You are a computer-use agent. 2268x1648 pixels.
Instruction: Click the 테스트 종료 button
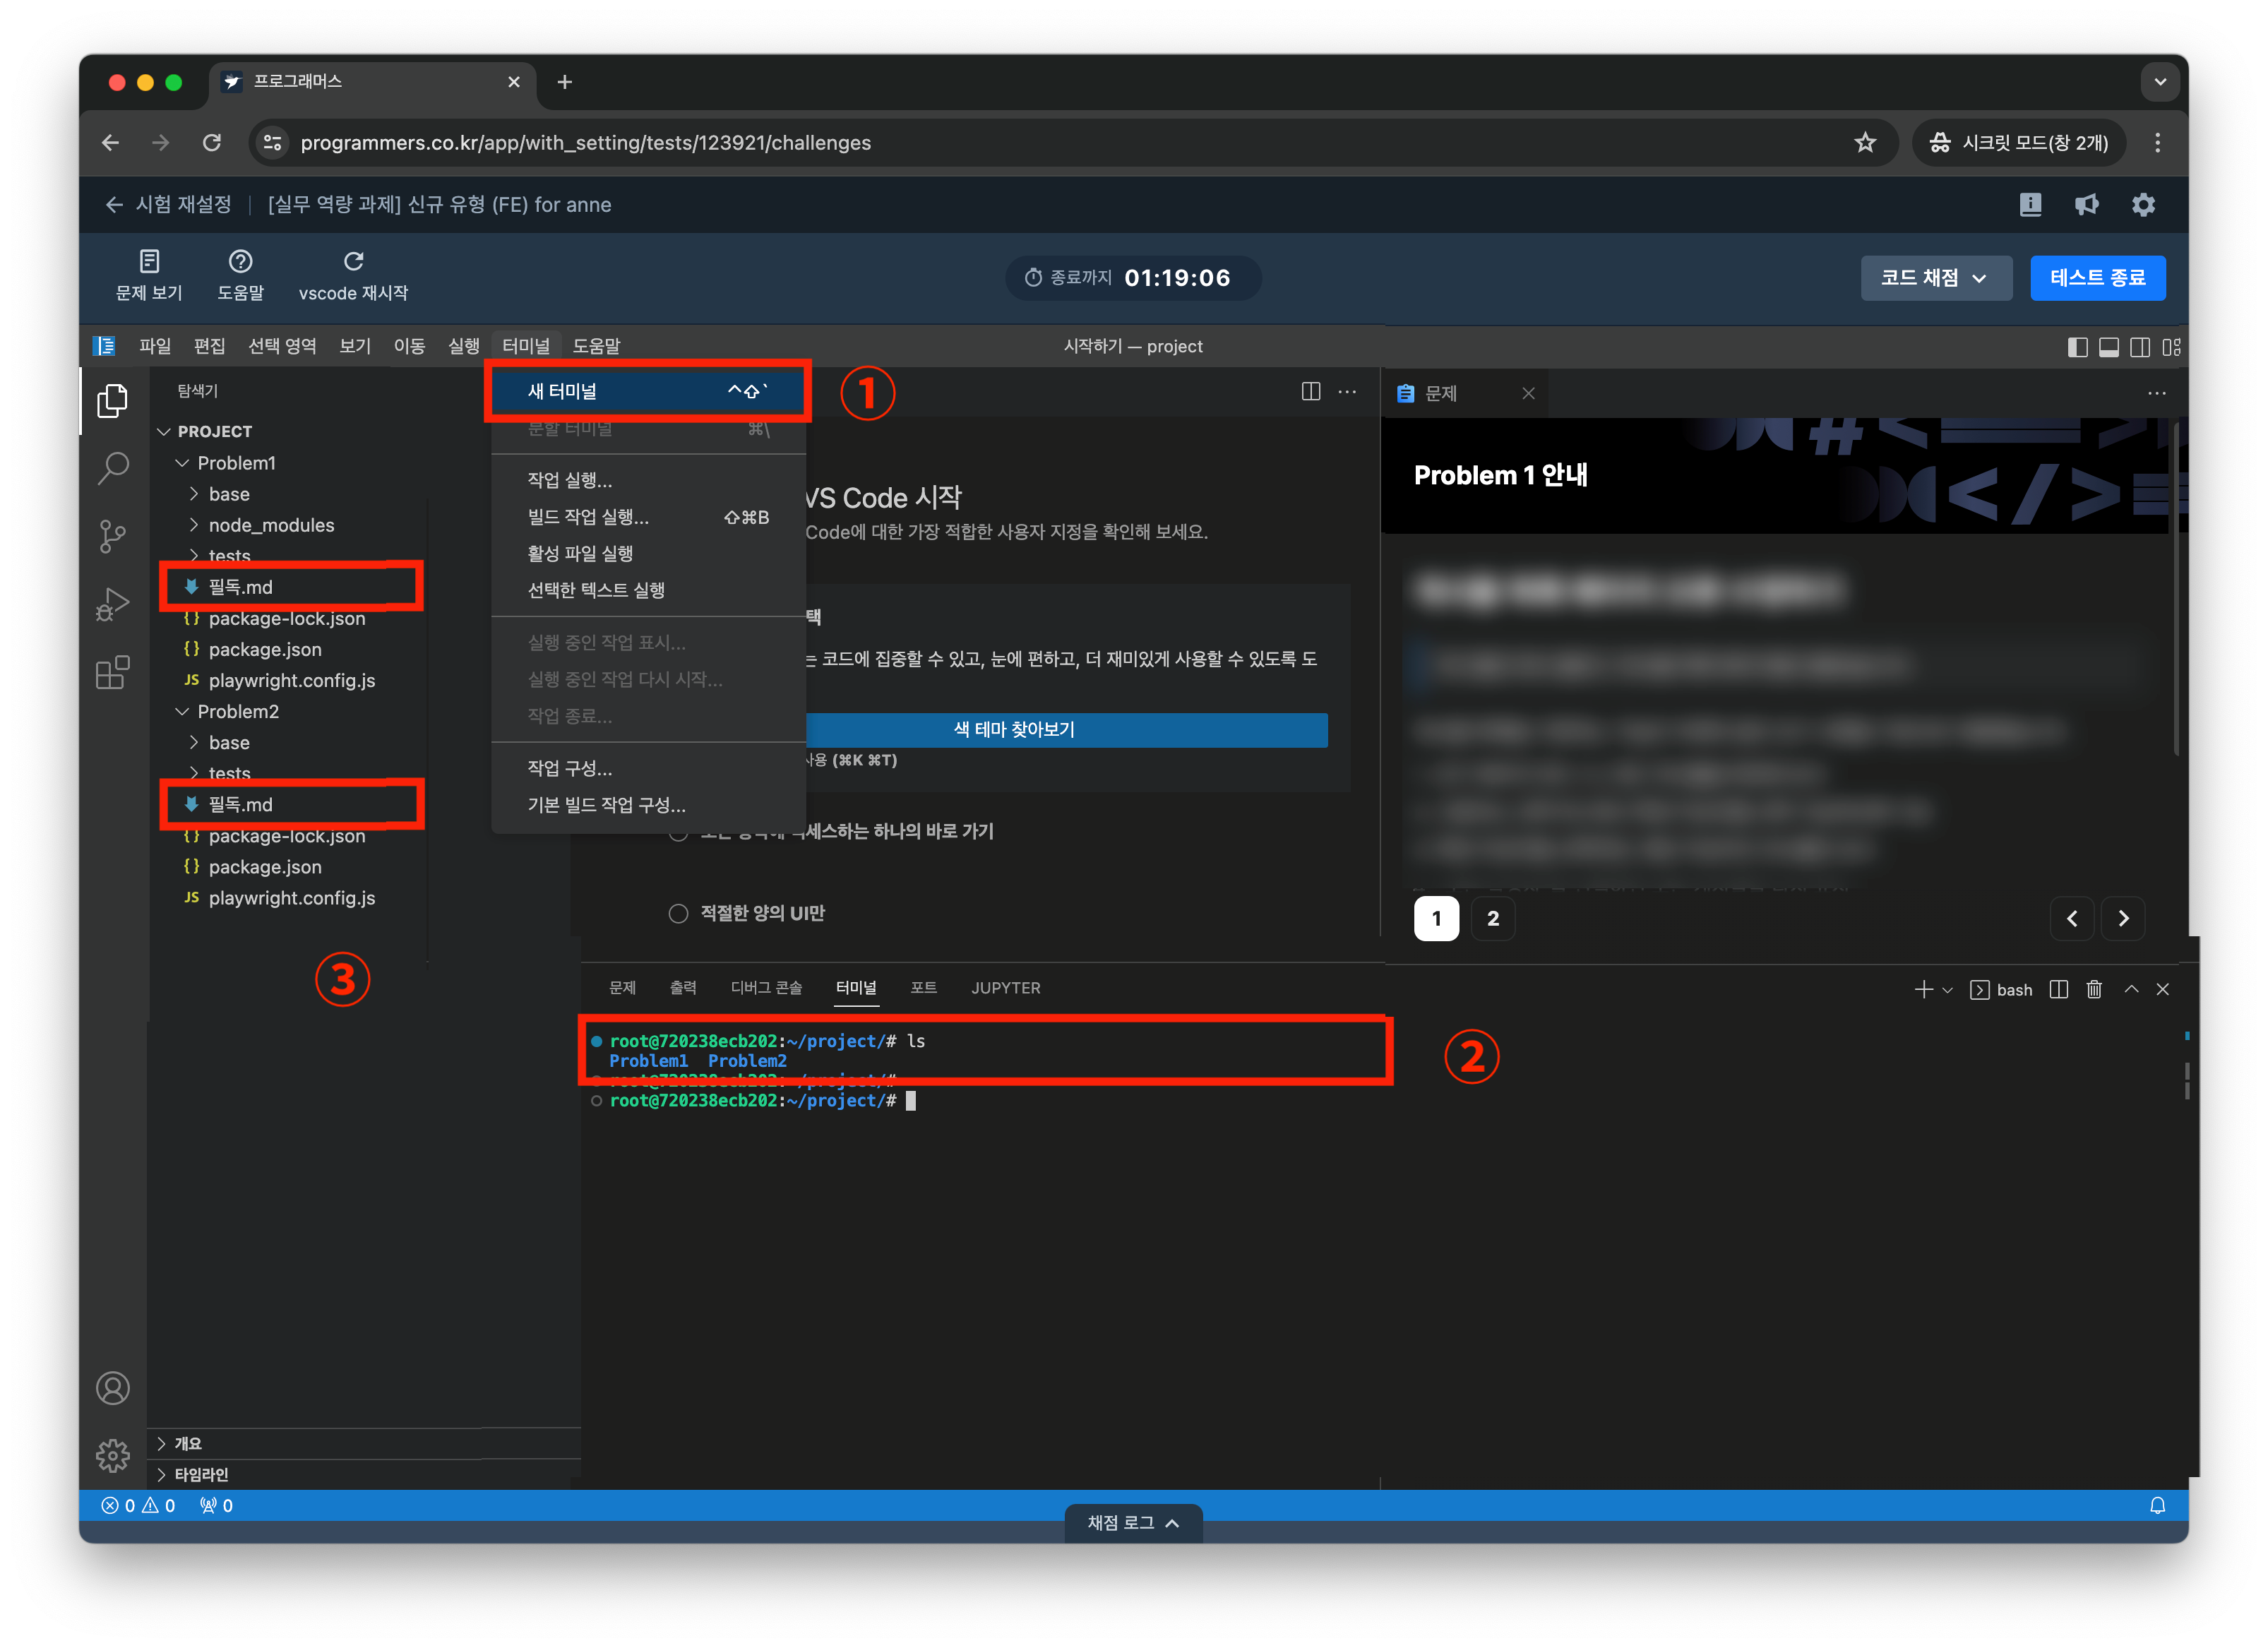pyautogui.click(x=2097, y=278)
